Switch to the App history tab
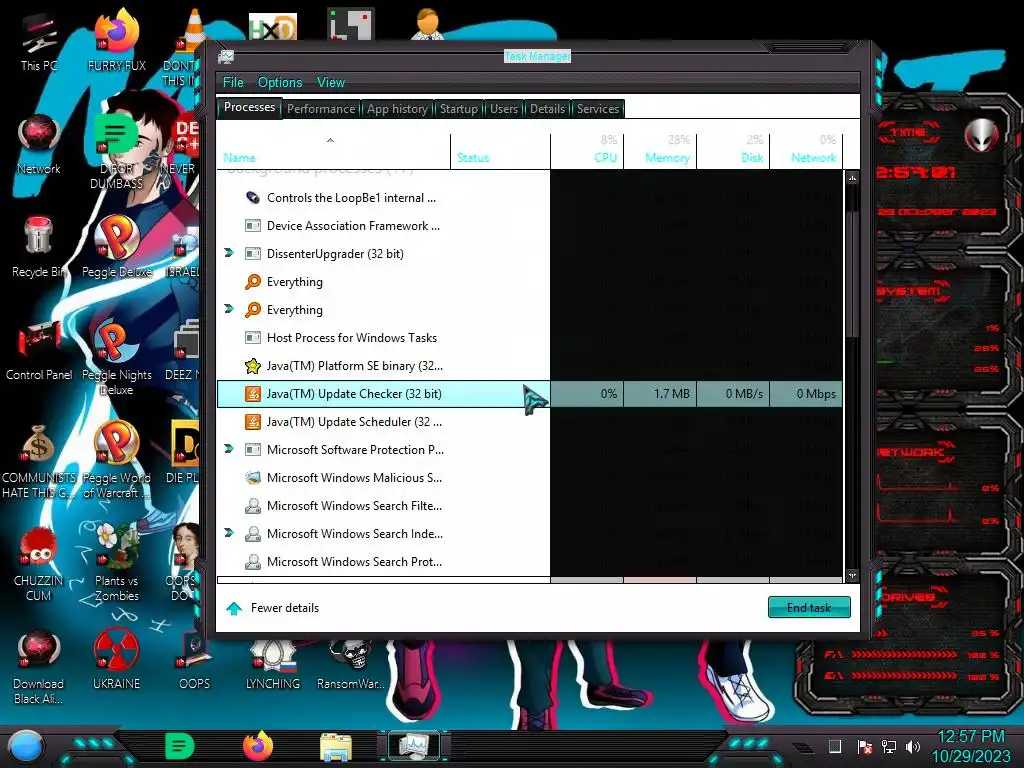 click(397, 109)
